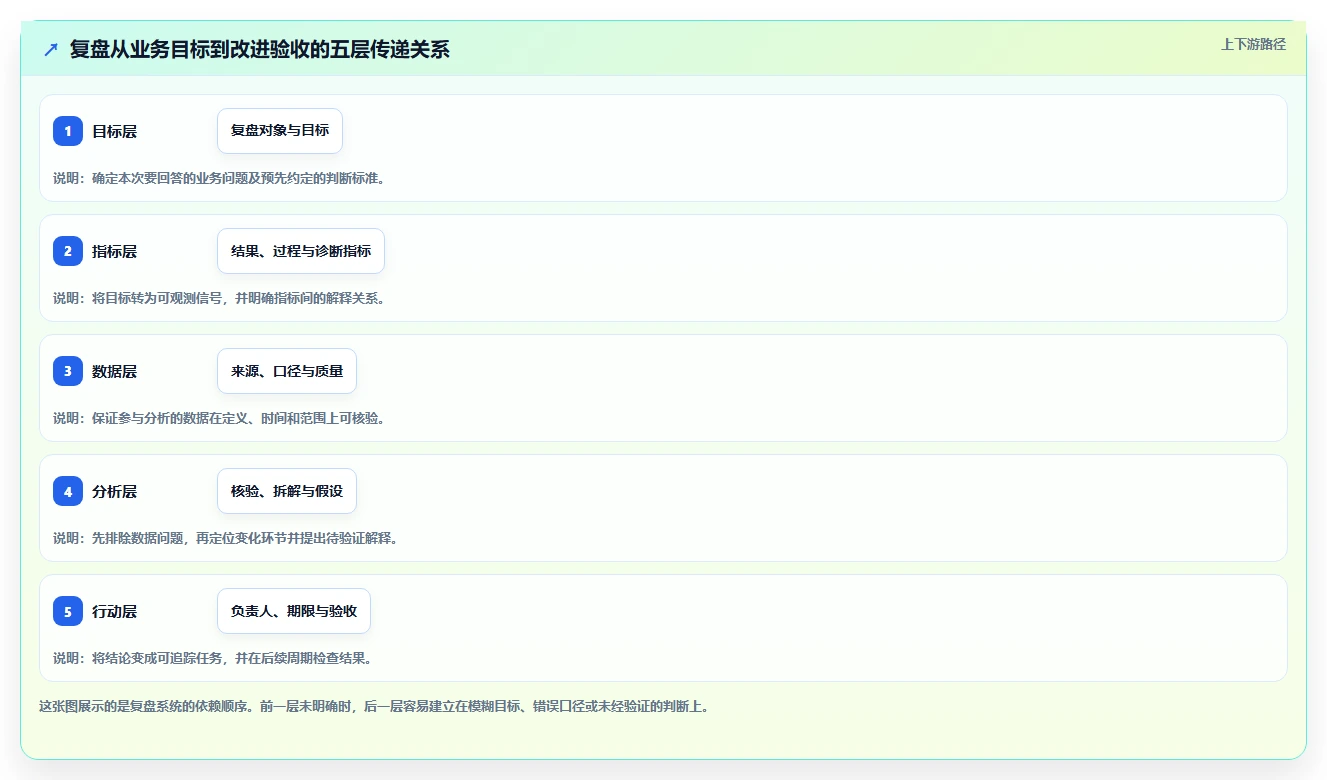Click the number 4 badge for 分析层

tap(68, 491)
